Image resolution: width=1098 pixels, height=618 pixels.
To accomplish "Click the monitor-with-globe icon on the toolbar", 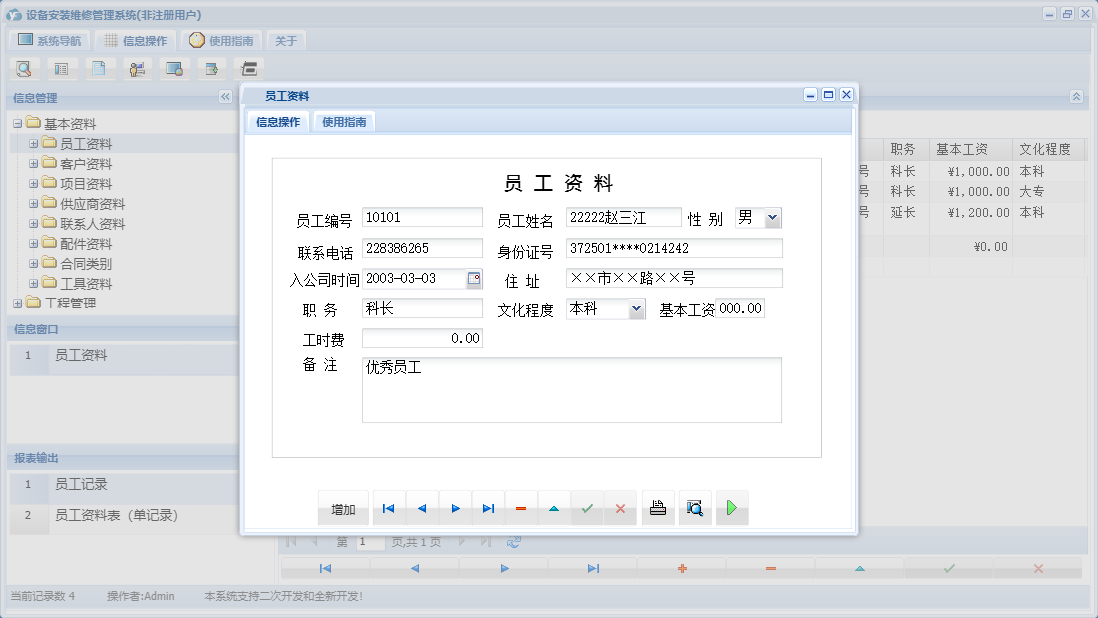I will [x=174, y=68].
